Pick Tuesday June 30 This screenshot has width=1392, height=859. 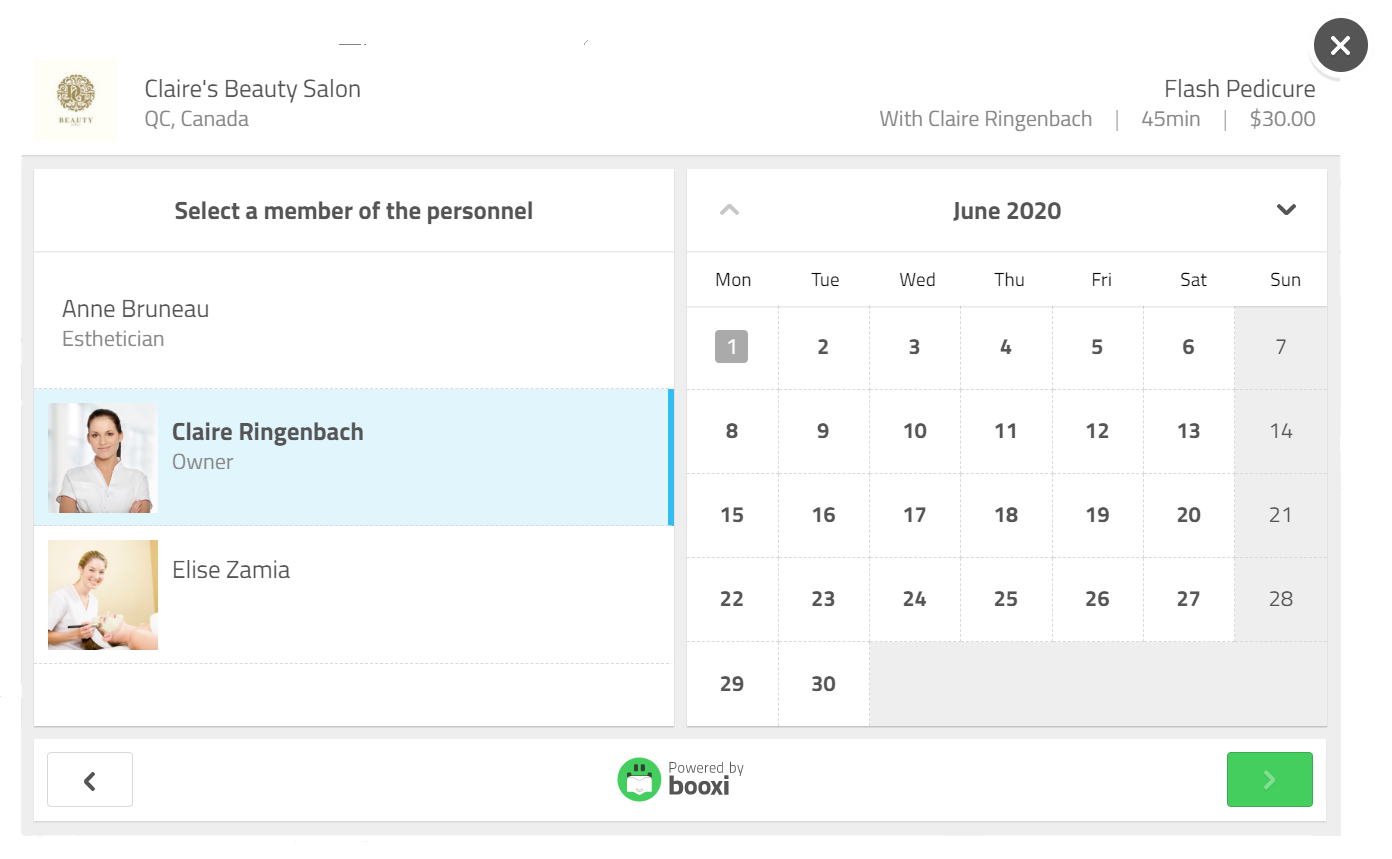[823, 684]
